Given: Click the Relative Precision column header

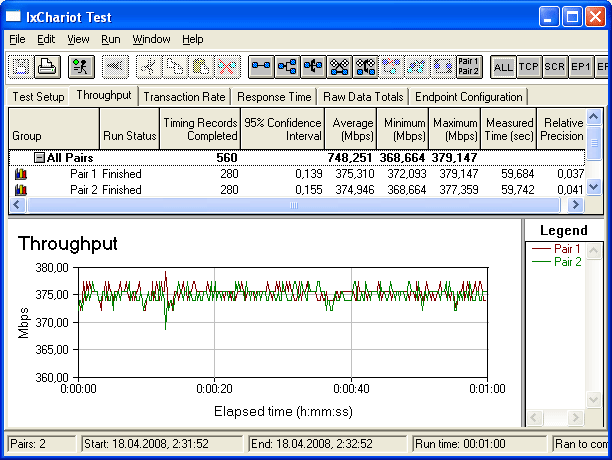Looking at the screenshot, I should pos(561,129).
